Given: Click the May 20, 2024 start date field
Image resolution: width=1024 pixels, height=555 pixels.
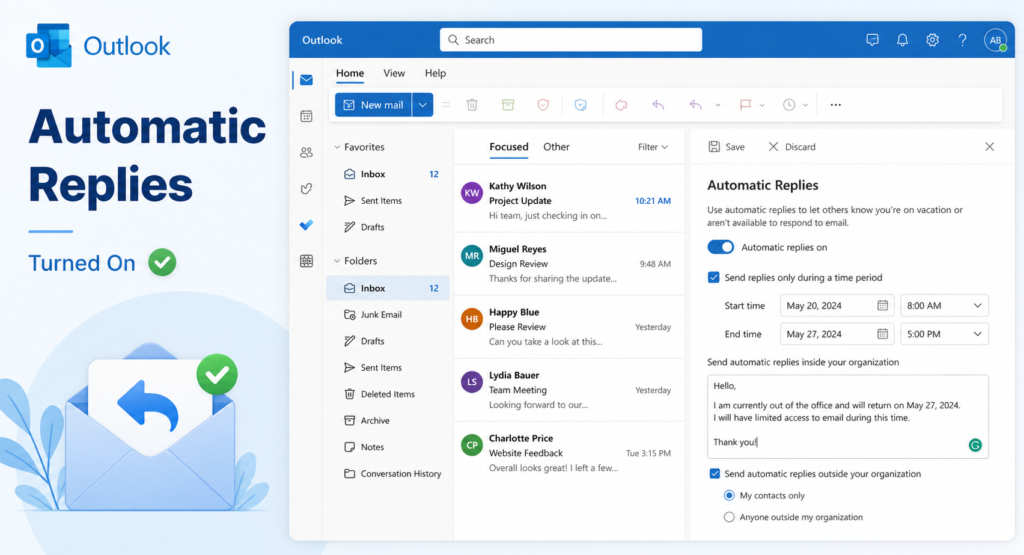Looking at the screenshot, I should click(x=837, y=306).
